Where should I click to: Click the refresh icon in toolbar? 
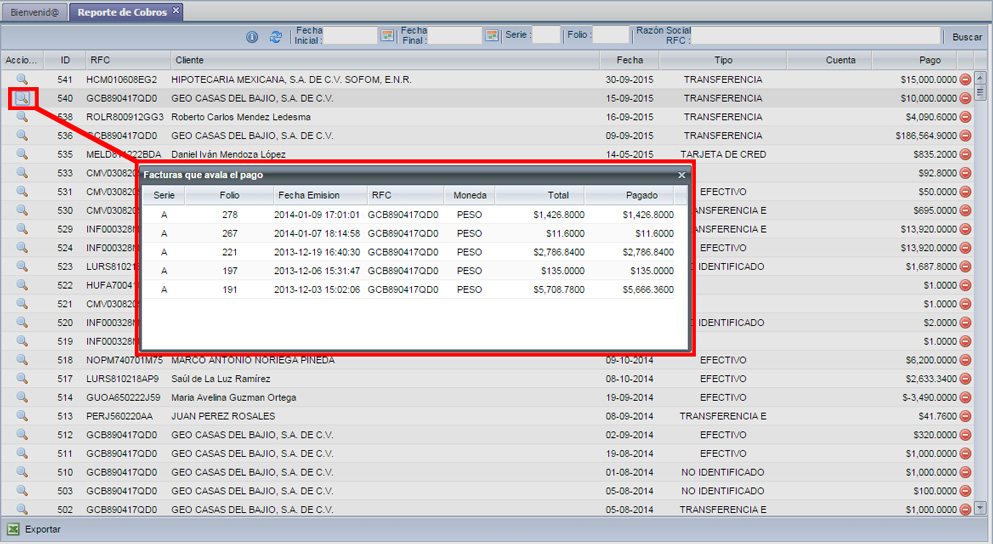click(276, 37)
